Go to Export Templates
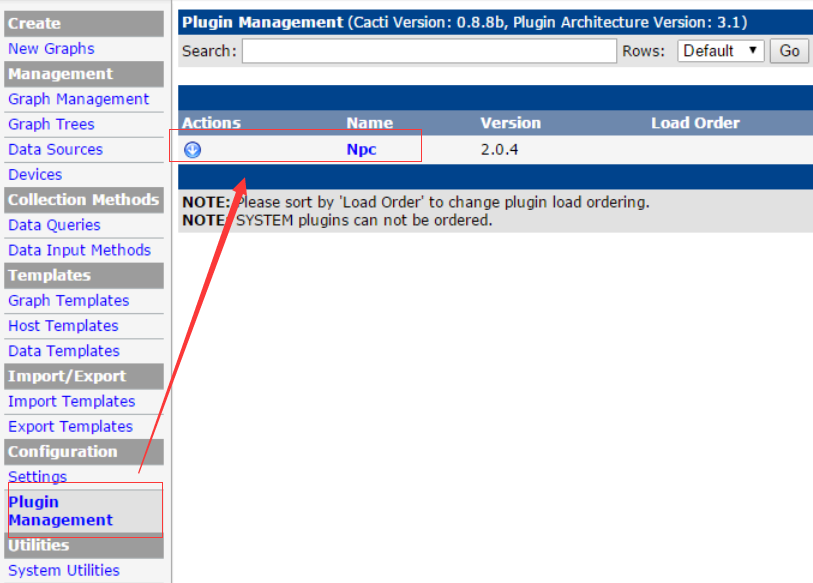This screenshot has width=813, height=583. [x=71, y=426]
